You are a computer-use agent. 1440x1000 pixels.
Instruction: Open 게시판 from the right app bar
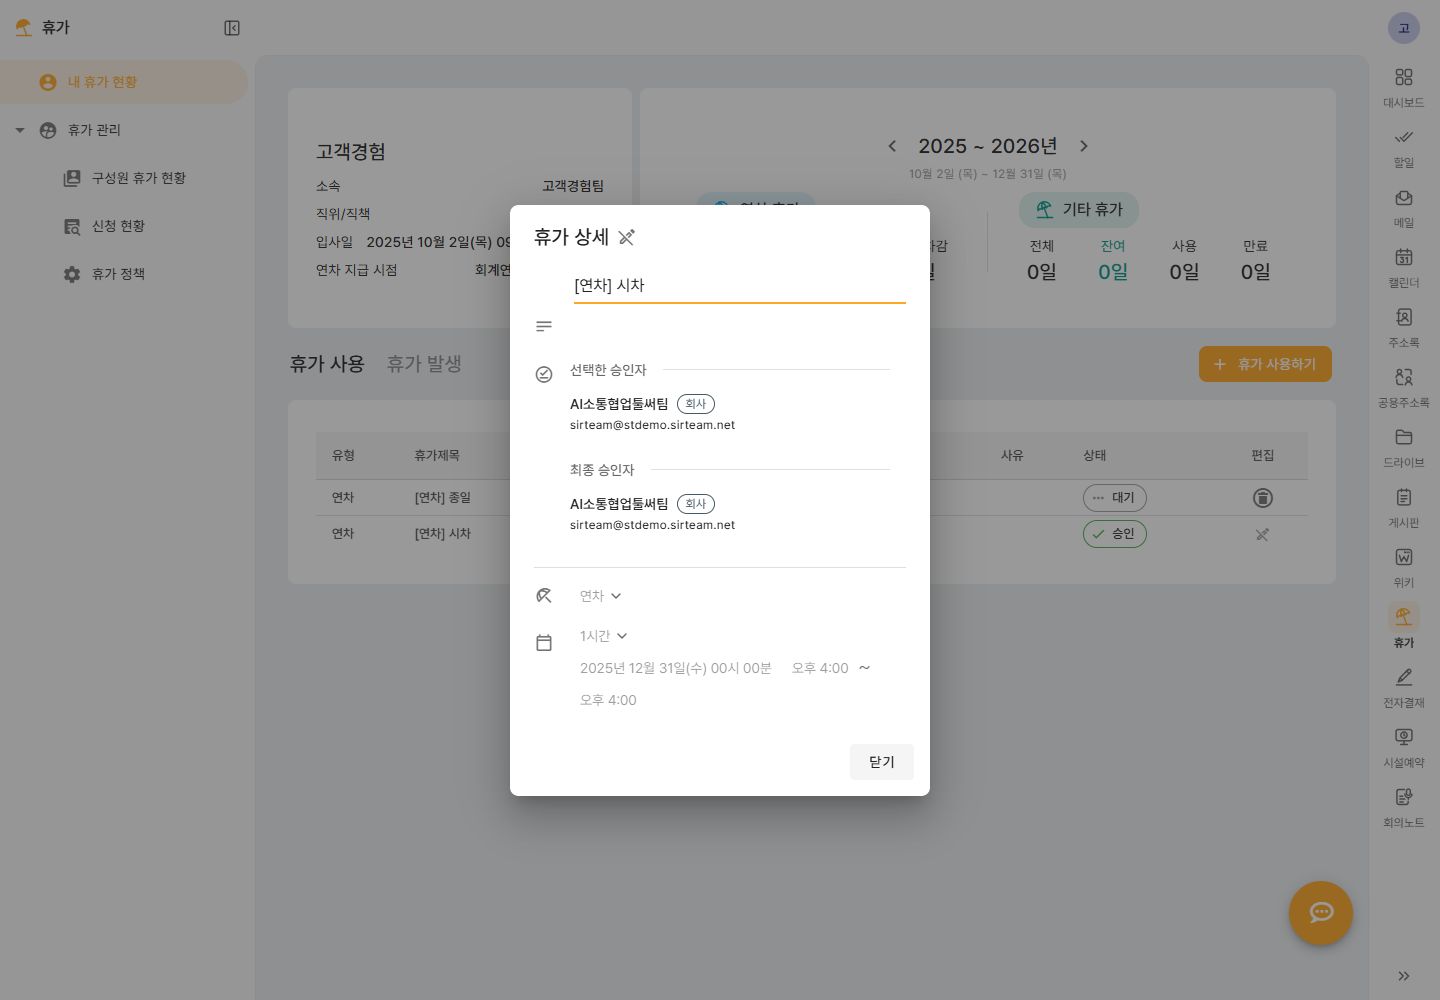pyautogui.click(x=1404, y=507)
